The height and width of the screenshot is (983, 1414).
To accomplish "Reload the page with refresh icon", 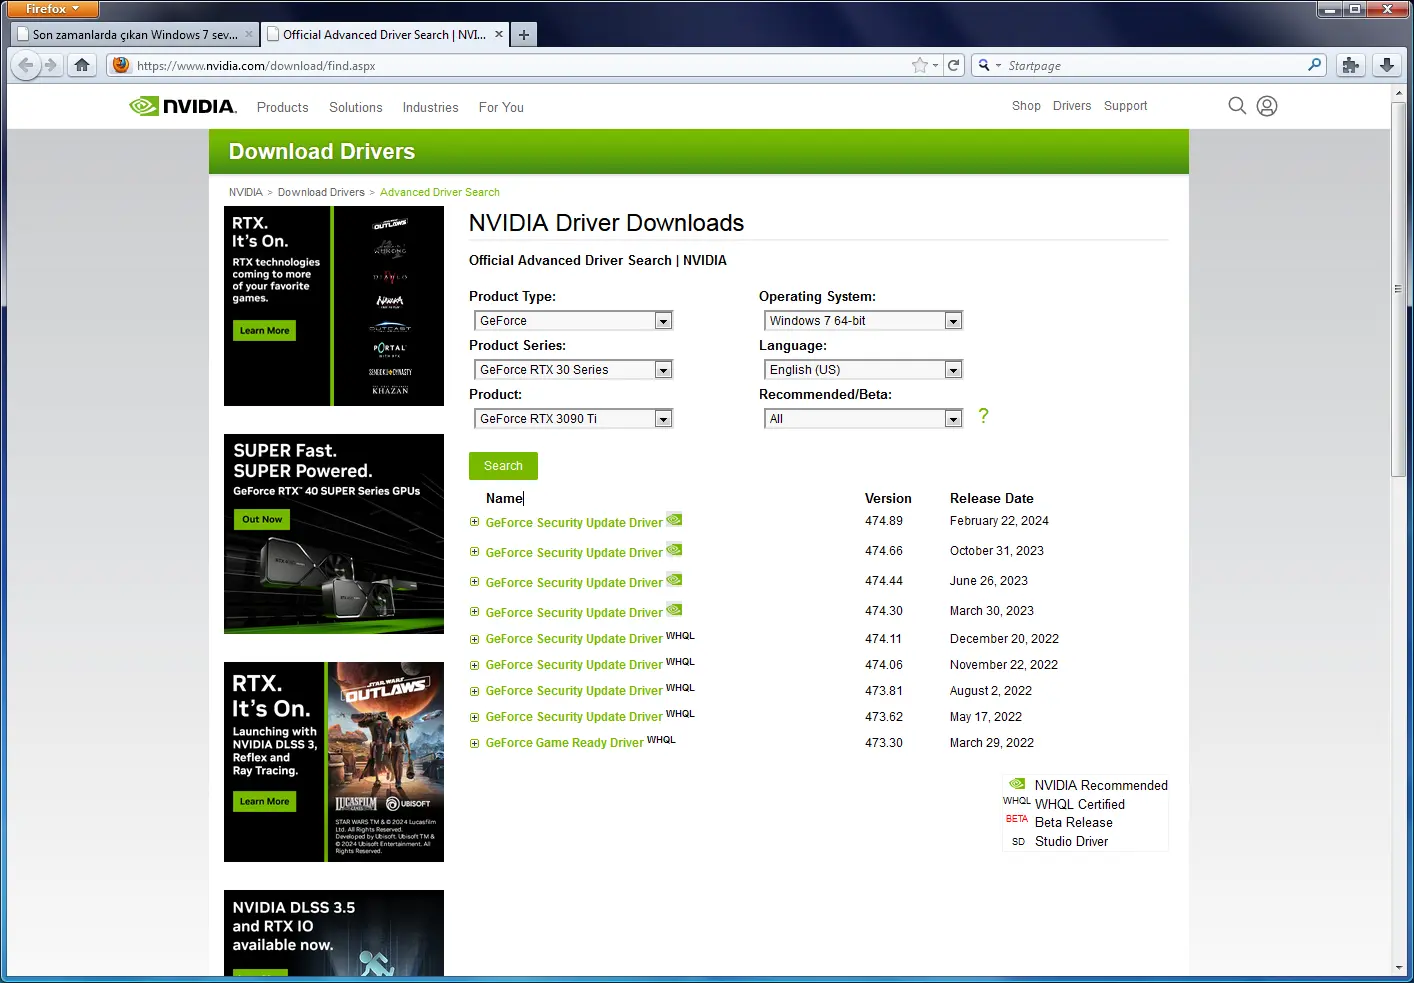I will point(954,66).
